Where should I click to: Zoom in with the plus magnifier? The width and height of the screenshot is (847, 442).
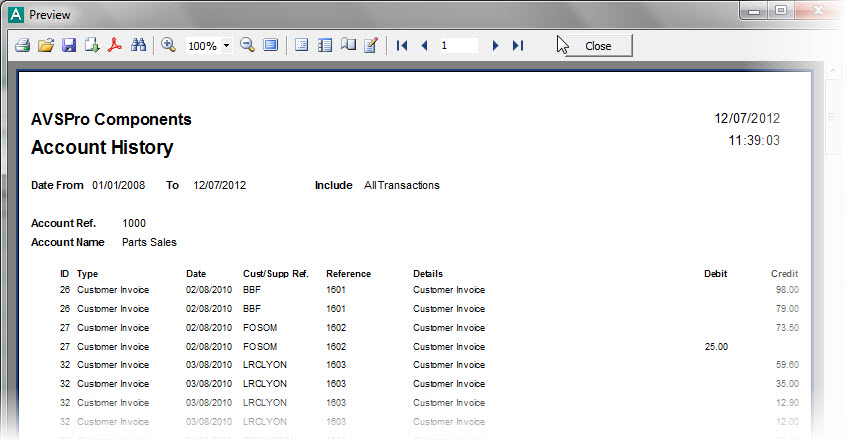pos(168,46)
